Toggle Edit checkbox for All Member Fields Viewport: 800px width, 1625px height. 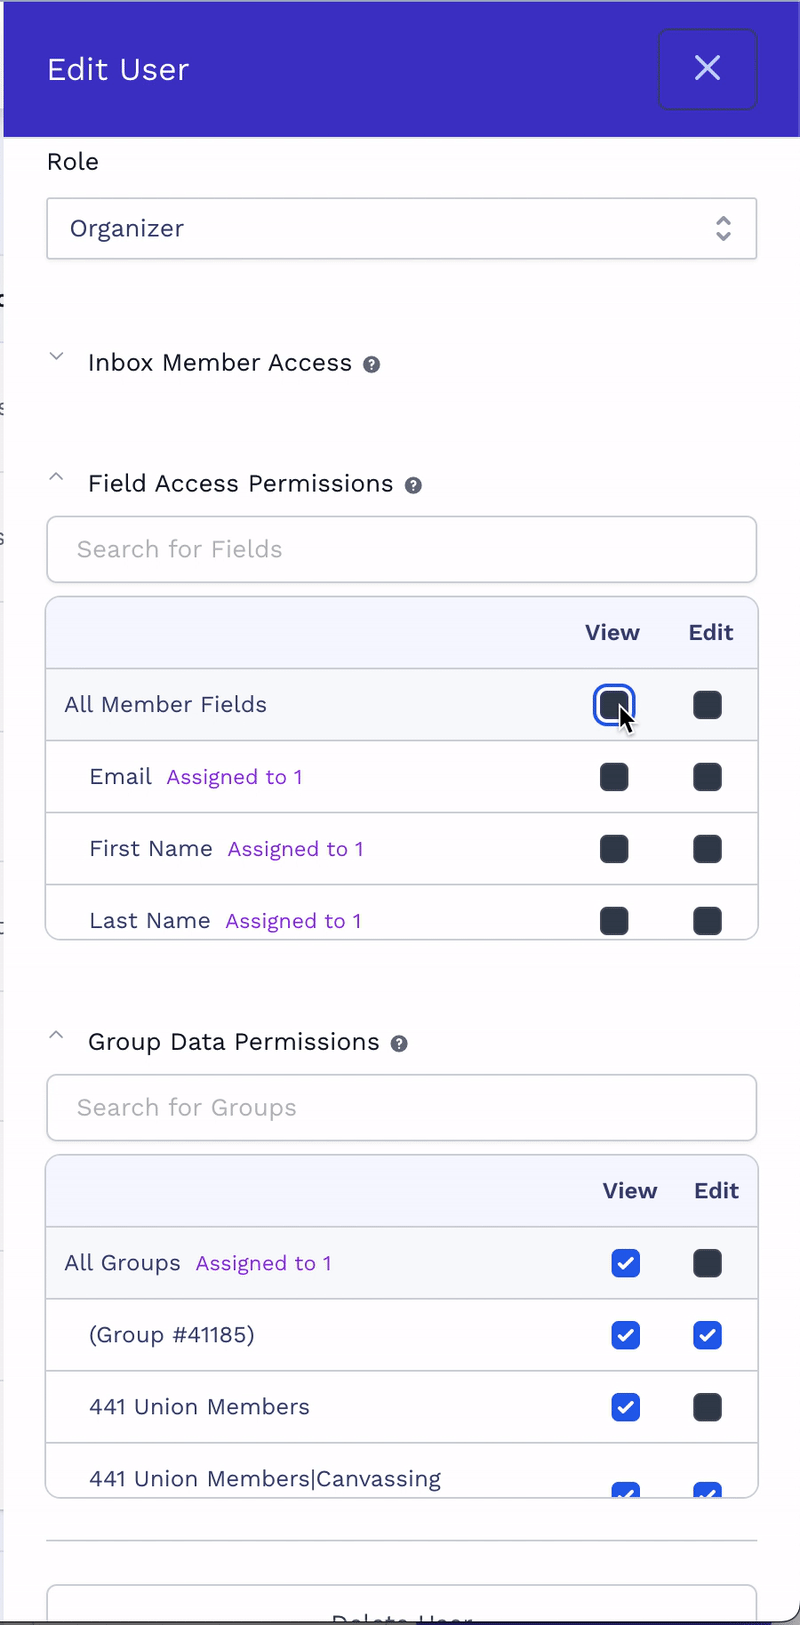click(707, 705)
